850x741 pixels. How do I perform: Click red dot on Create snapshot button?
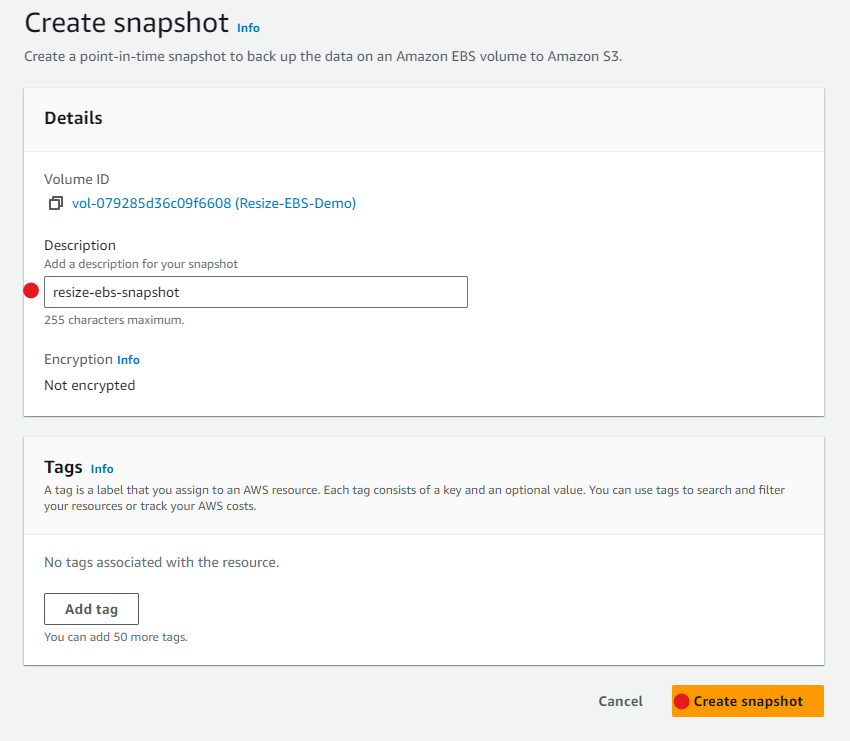(x=681, y=701)
